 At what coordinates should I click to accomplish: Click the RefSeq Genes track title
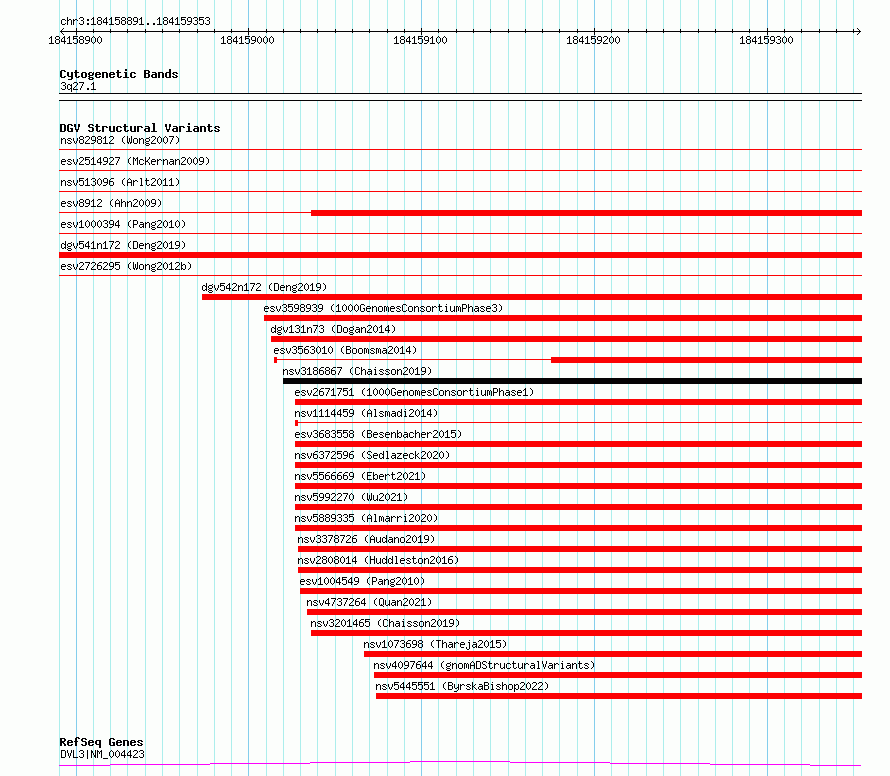pyautogui.click(x=101, y=742)
